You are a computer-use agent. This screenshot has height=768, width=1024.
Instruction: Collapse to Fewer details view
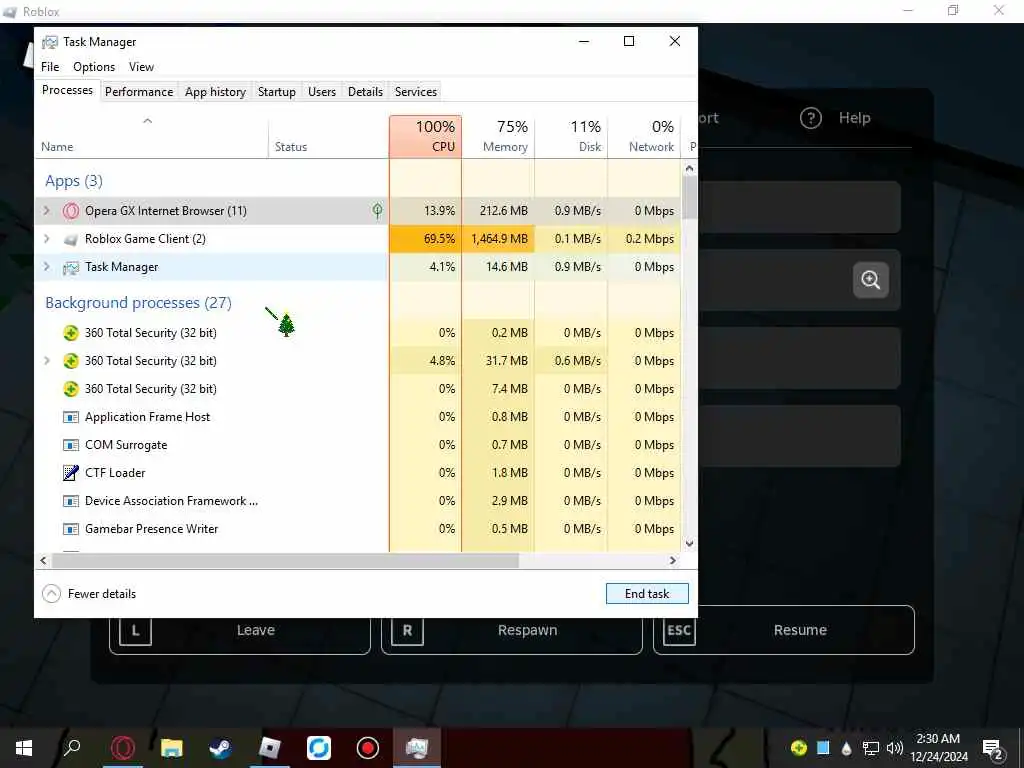[89, 594]
